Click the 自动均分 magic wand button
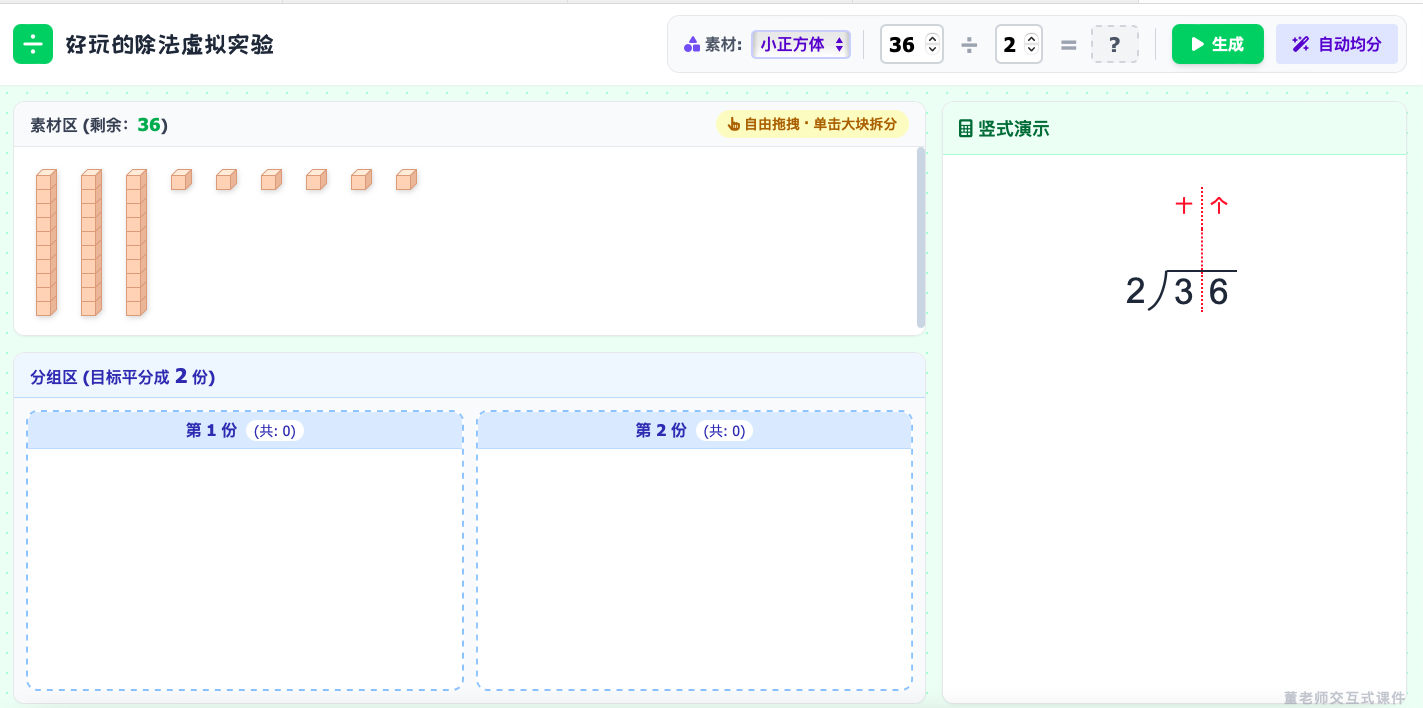 click(1337, 44)
